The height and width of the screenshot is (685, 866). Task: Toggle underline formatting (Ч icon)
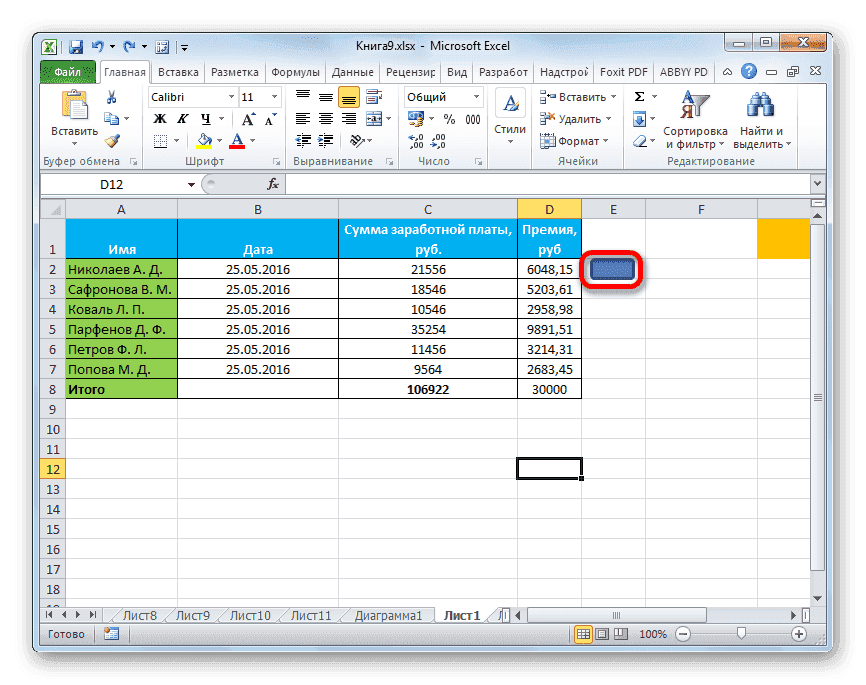207,118
